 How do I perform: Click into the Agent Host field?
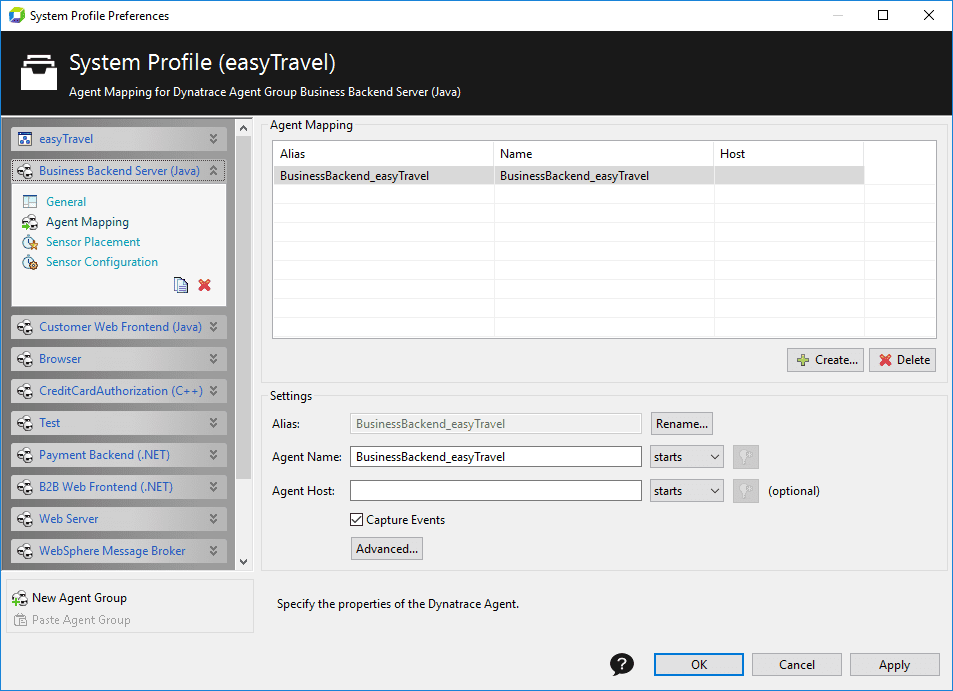(496, 491)
